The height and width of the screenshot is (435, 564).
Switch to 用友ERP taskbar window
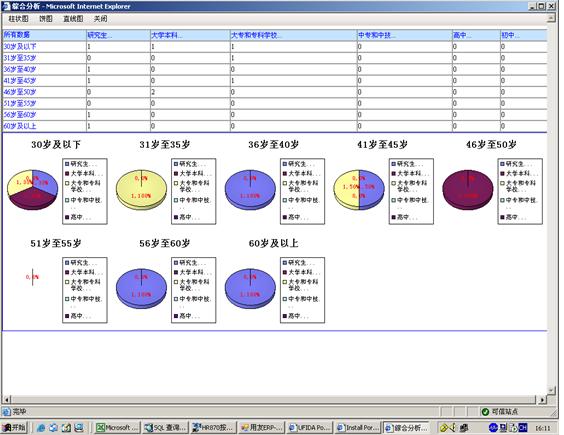pyautogui.click(x=261, y=427)
